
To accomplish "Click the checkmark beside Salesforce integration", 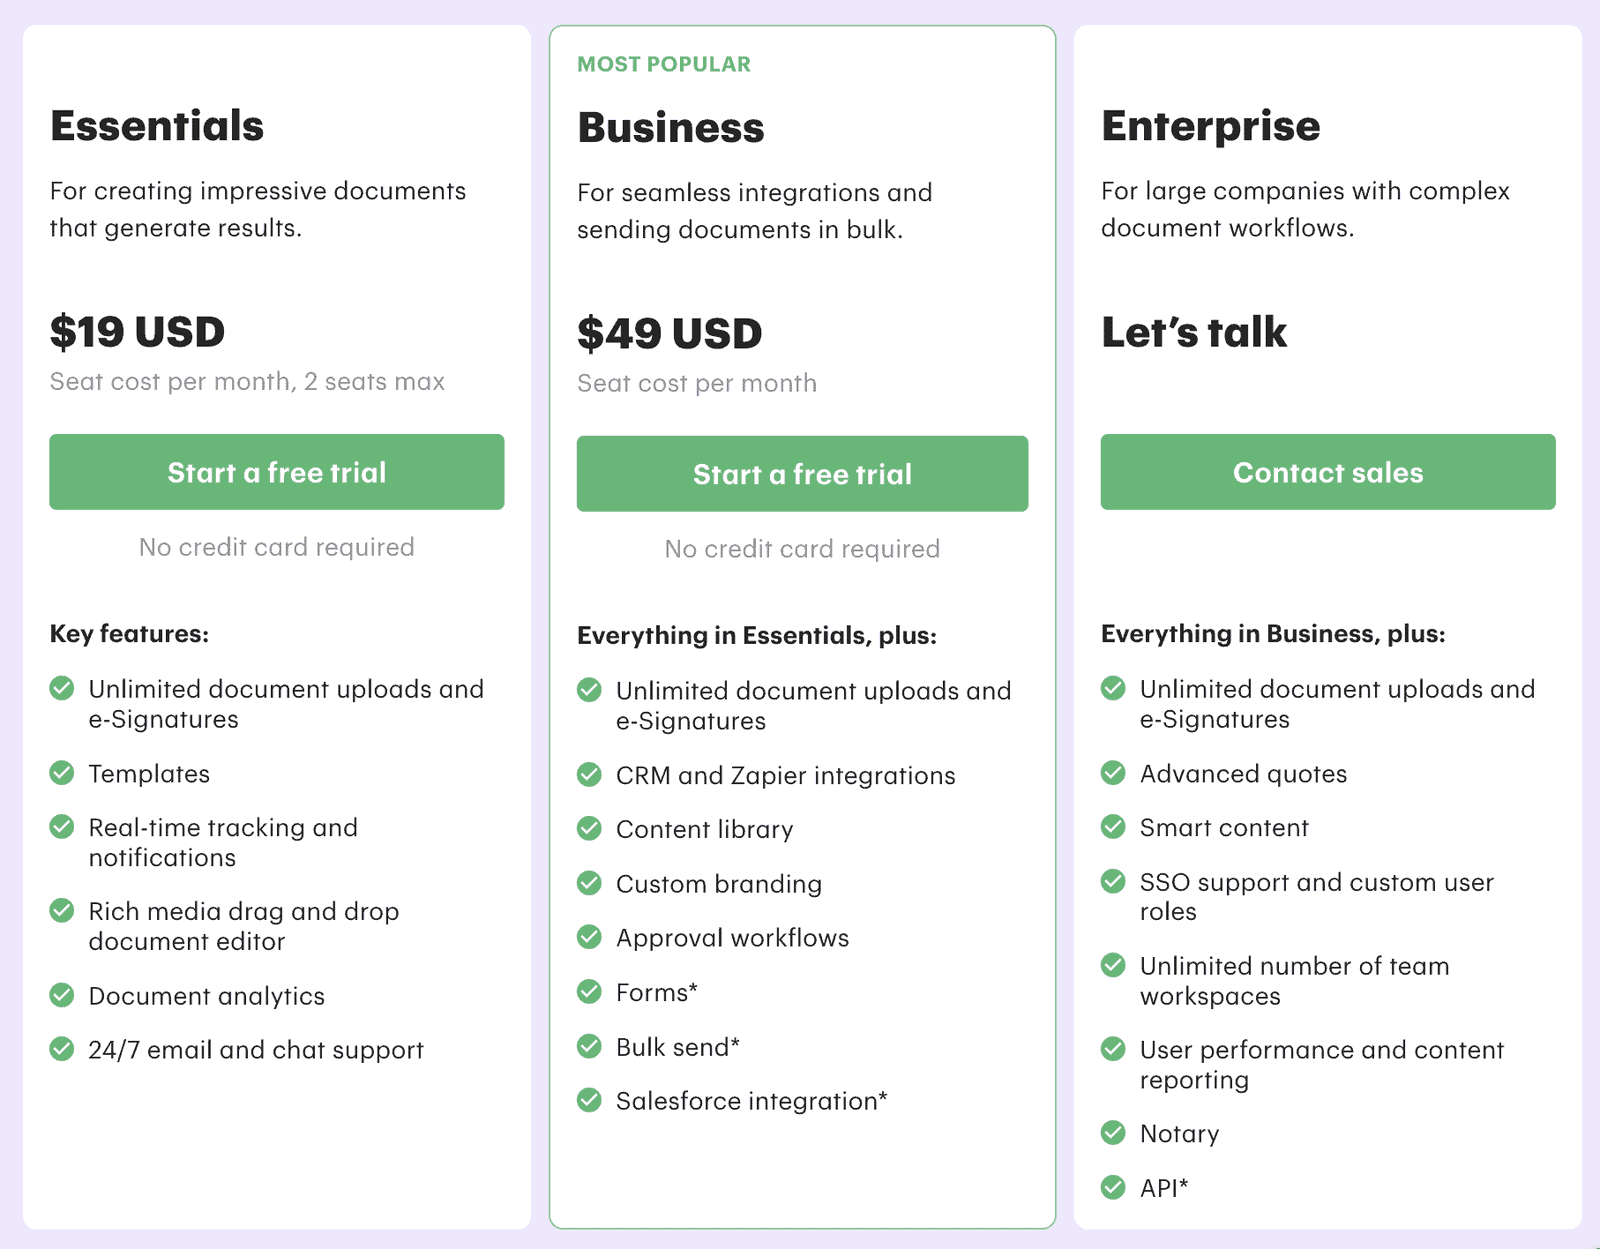I will [590, 1100].
